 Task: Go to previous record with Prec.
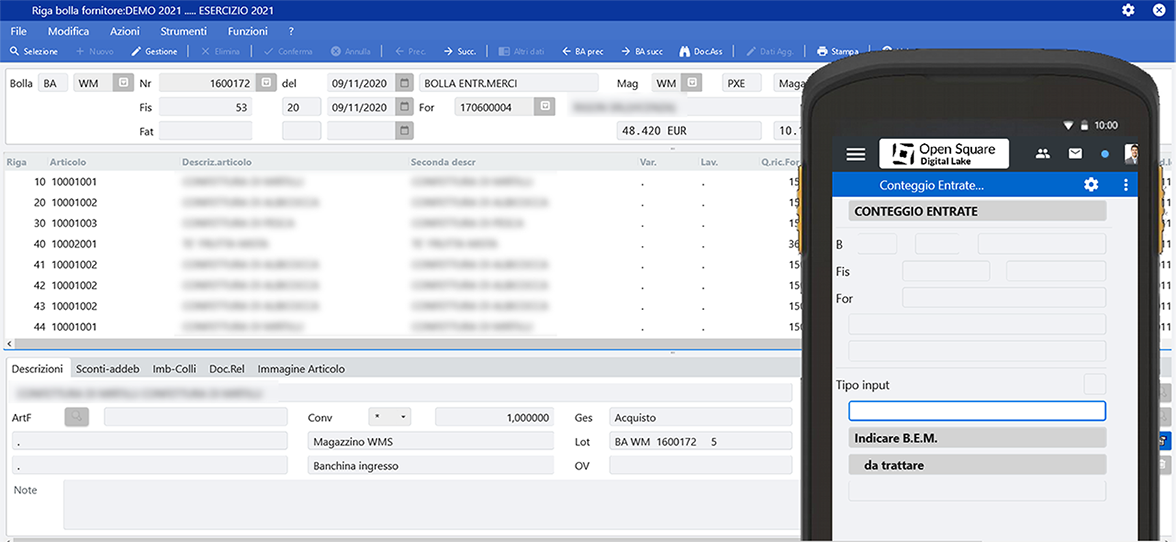tap(410, 52)
